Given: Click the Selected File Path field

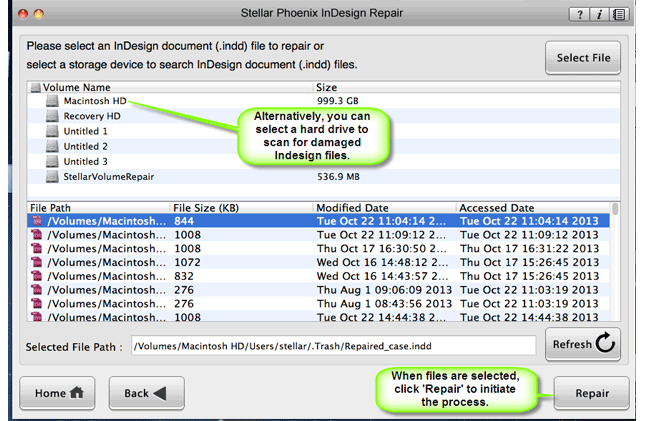Looking at the screenshot, I should click(x=334, y=346).
